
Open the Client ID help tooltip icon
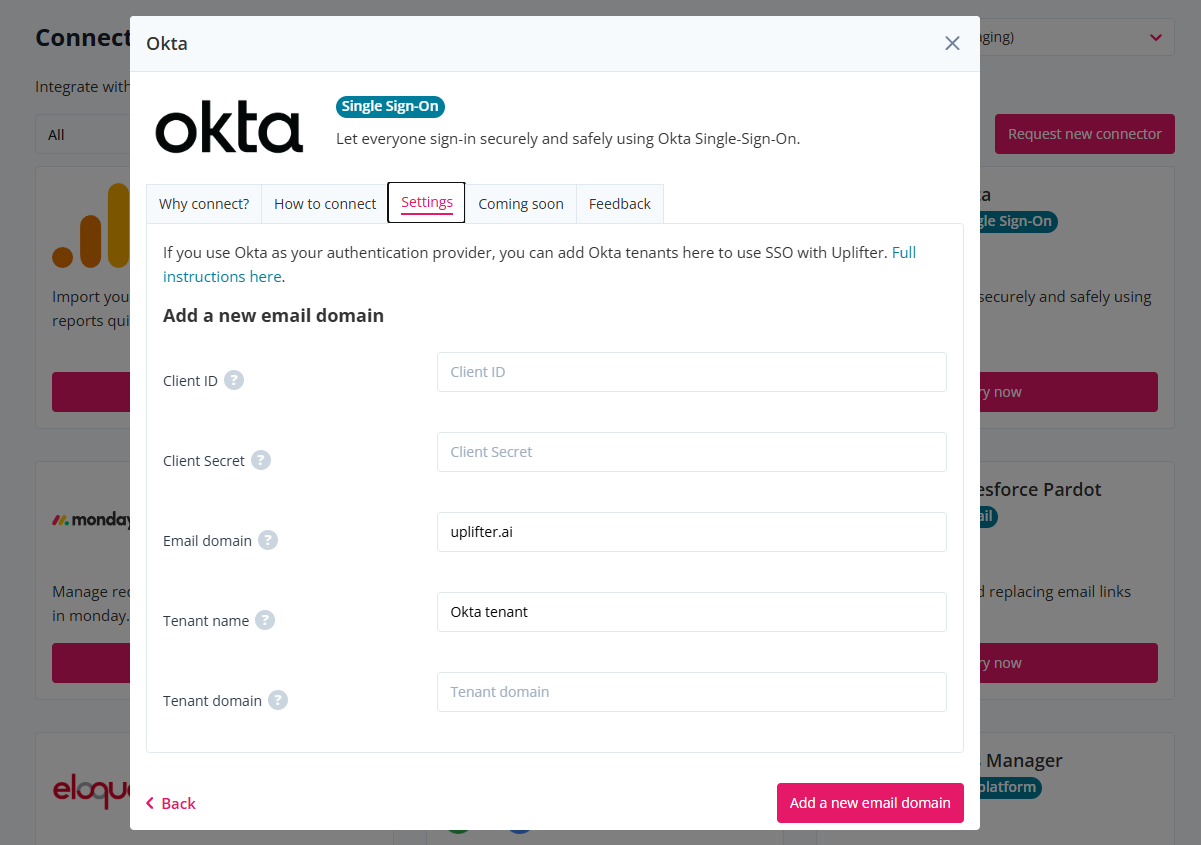click(x=233, y=380)
